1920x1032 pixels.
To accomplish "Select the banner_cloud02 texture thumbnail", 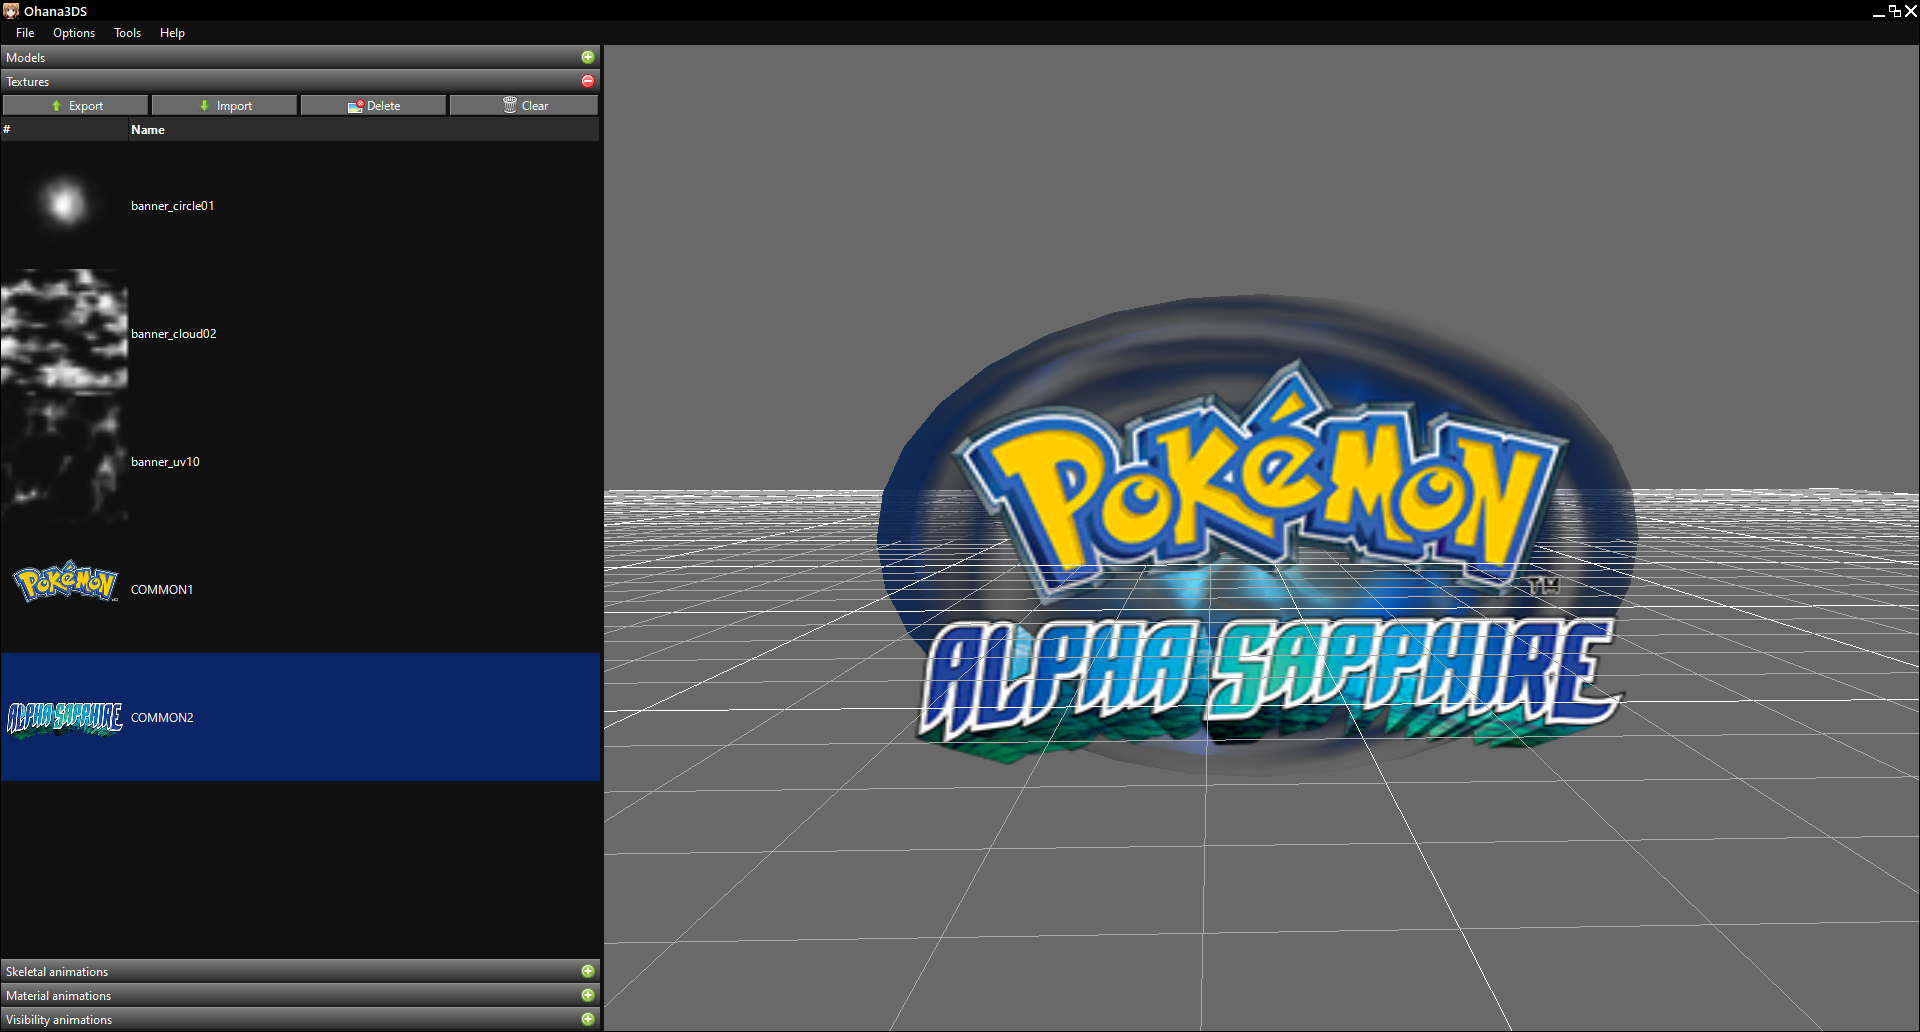I will pyautogui.click(x=65, y=333).
